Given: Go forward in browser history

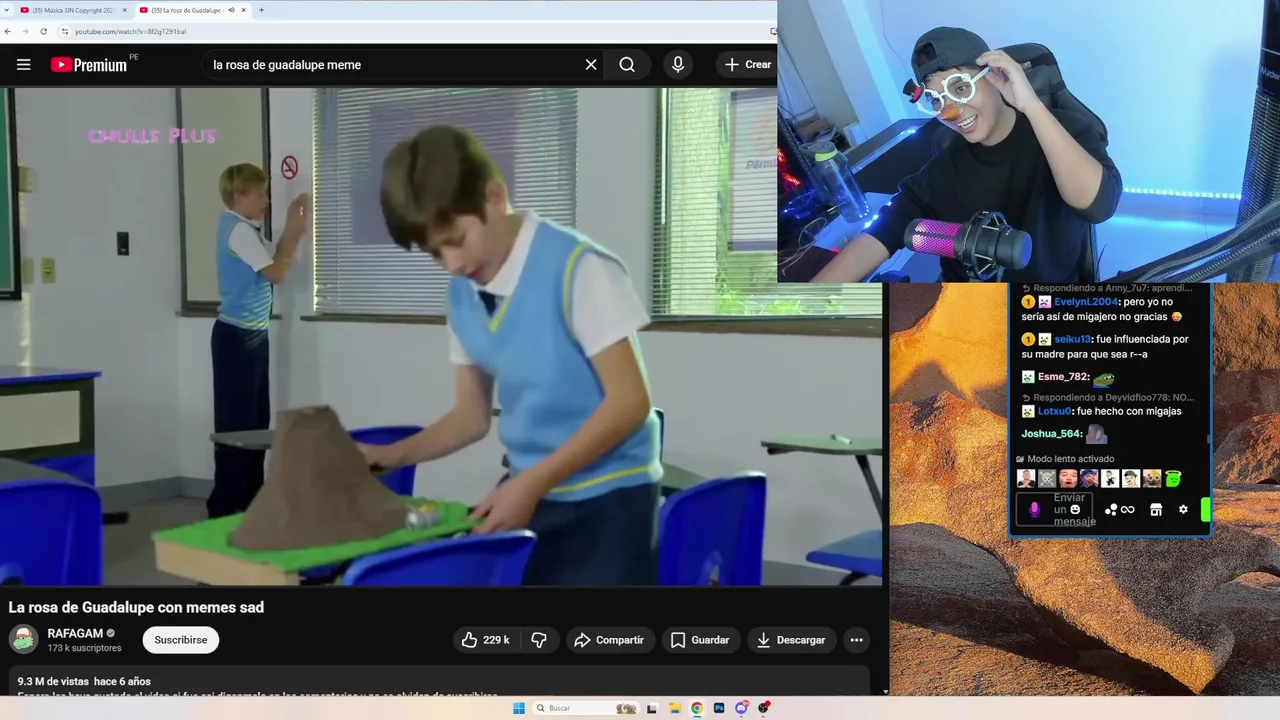Looking at the screenshot, I should 25,31.
